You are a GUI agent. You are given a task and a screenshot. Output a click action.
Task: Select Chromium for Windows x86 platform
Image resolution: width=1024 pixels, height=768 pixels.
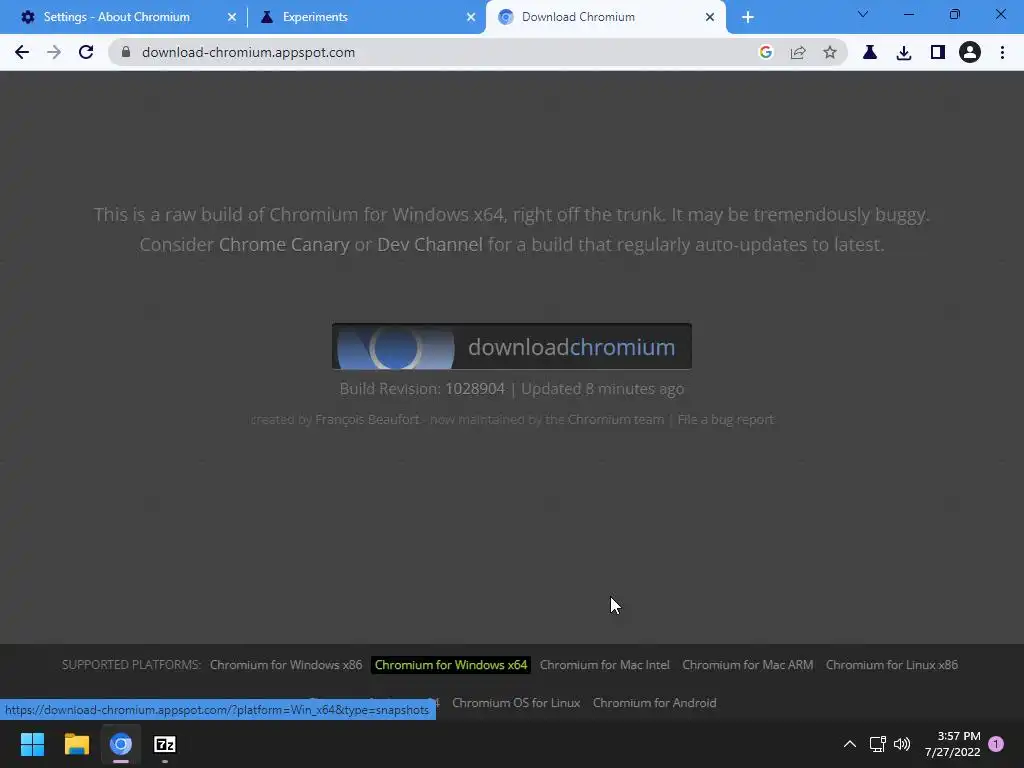pos(286,665)
